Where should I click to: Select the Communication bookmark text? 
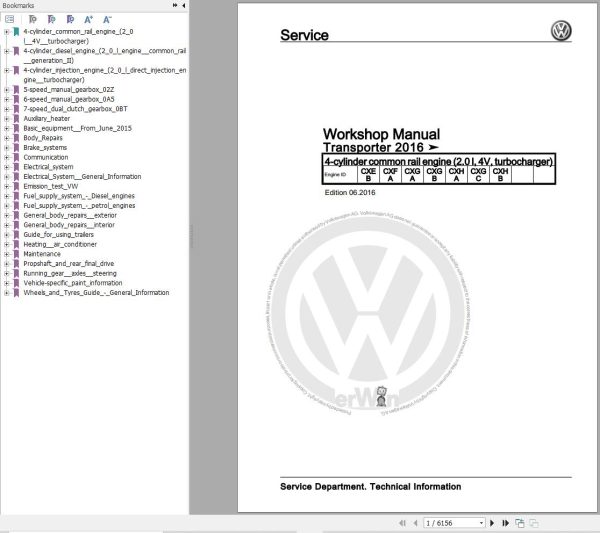[46, 157]
